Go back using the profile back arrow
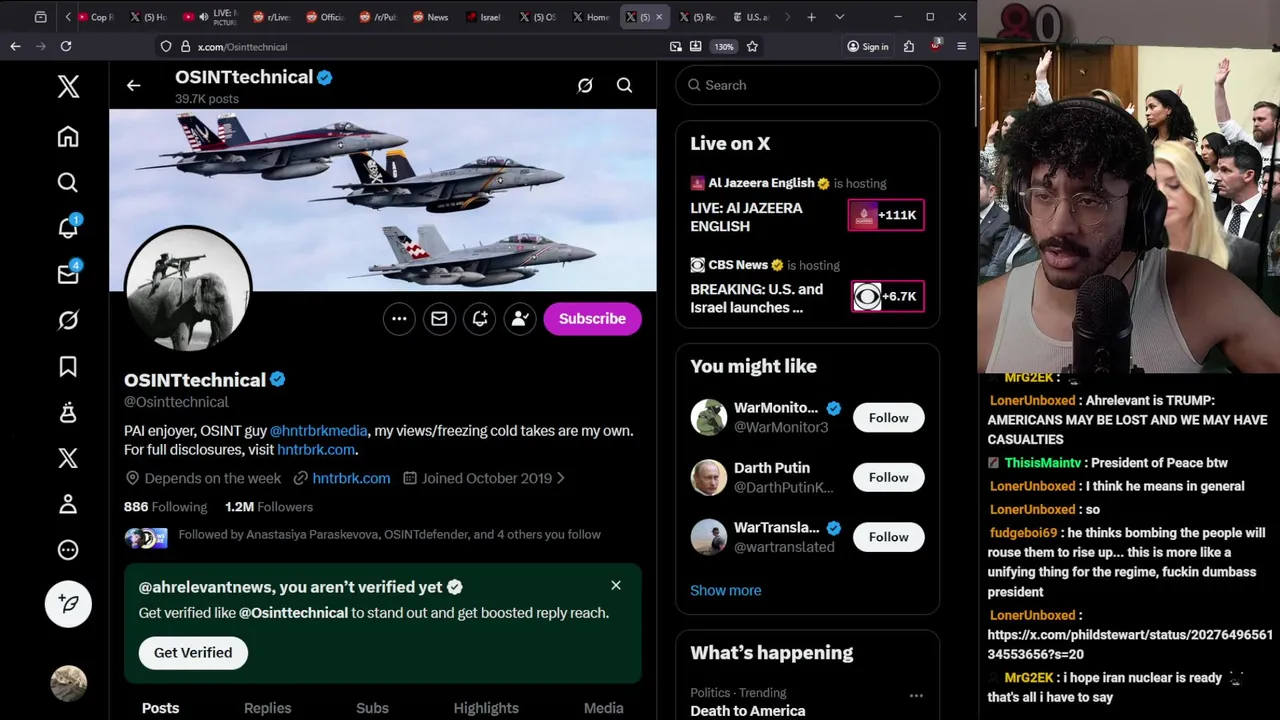Screen dimensions: 1280x720 pyautogui.click(x=133, y=86)
